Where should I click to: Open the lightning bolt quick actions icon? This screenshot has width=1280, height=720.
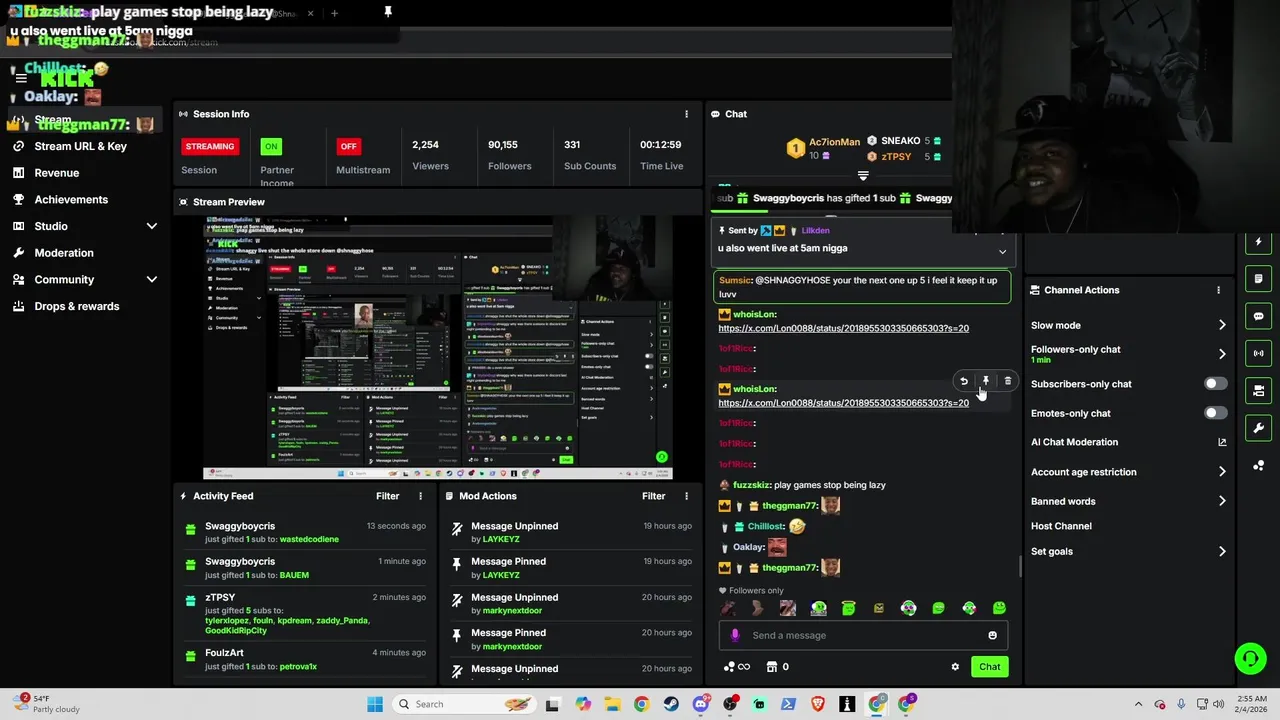click(x=1258, y=242)
